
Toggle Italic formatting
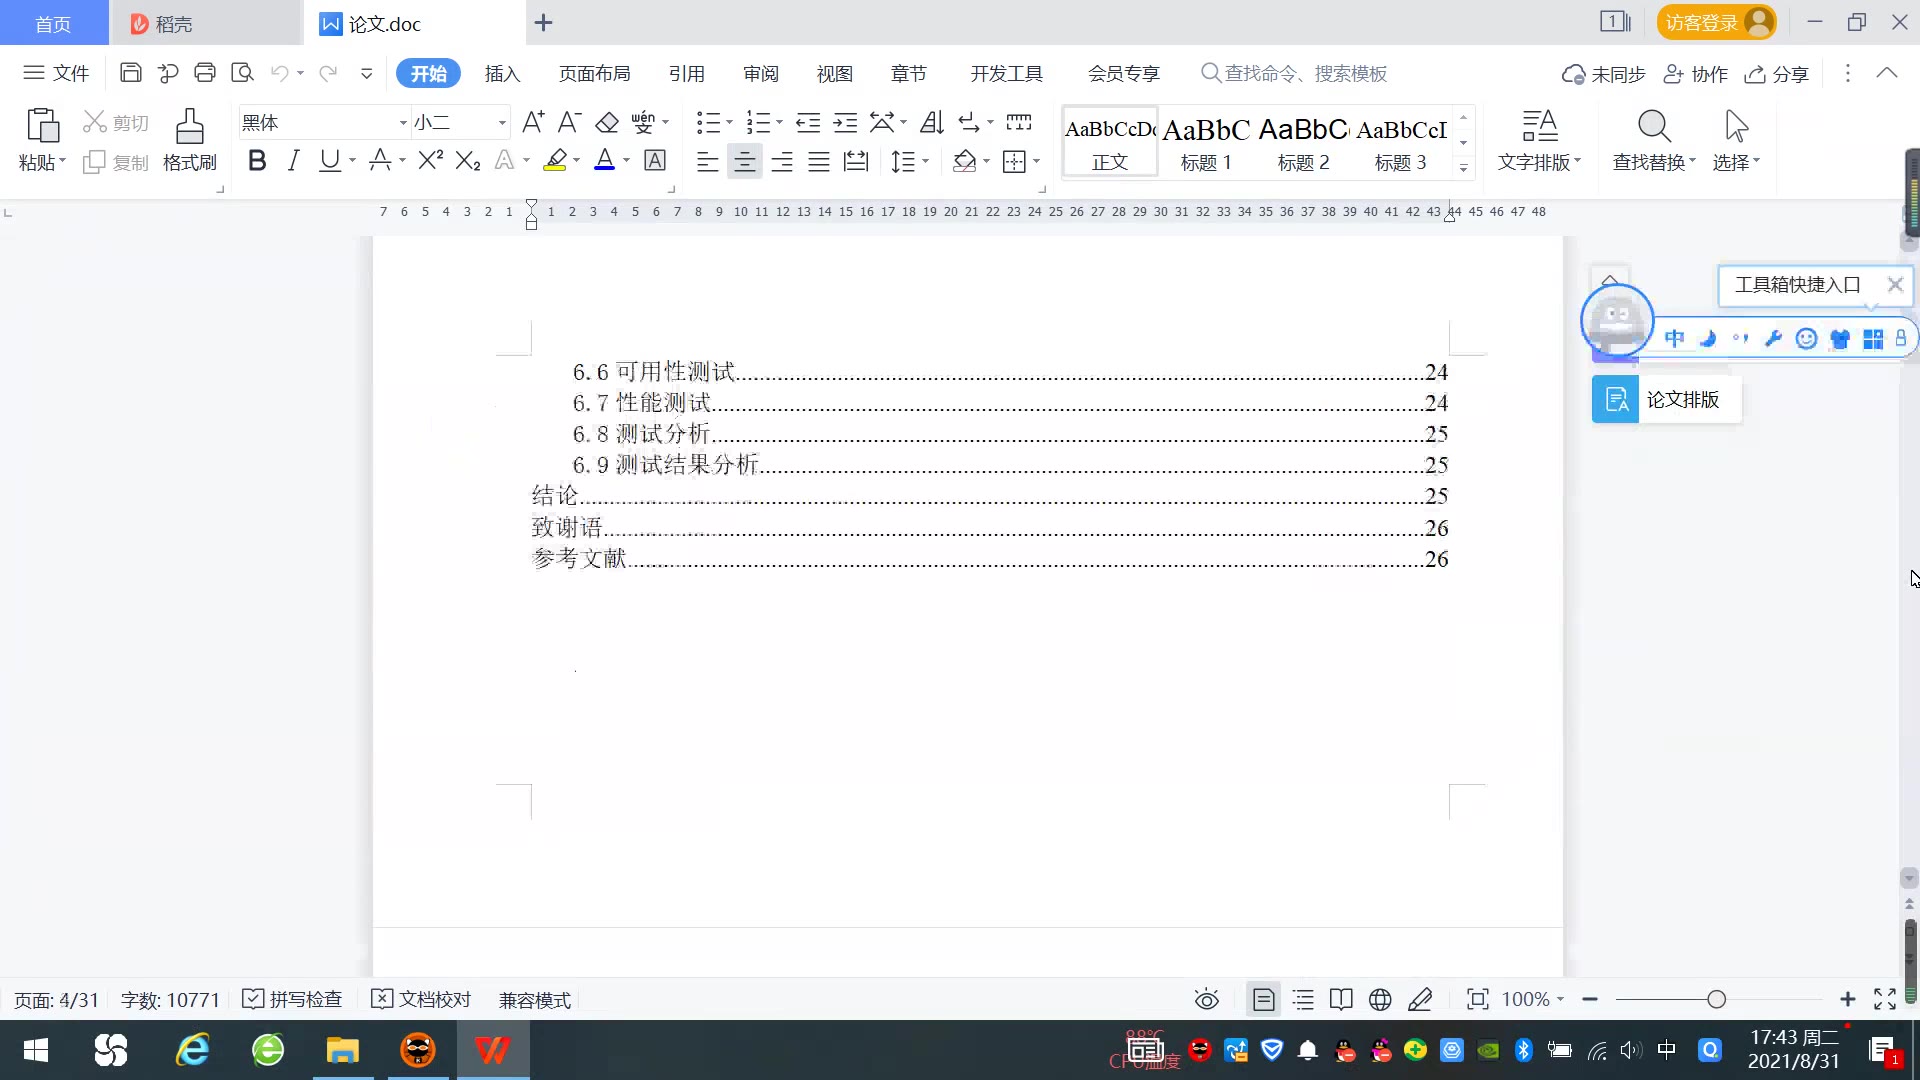click(x=293, y=160)
